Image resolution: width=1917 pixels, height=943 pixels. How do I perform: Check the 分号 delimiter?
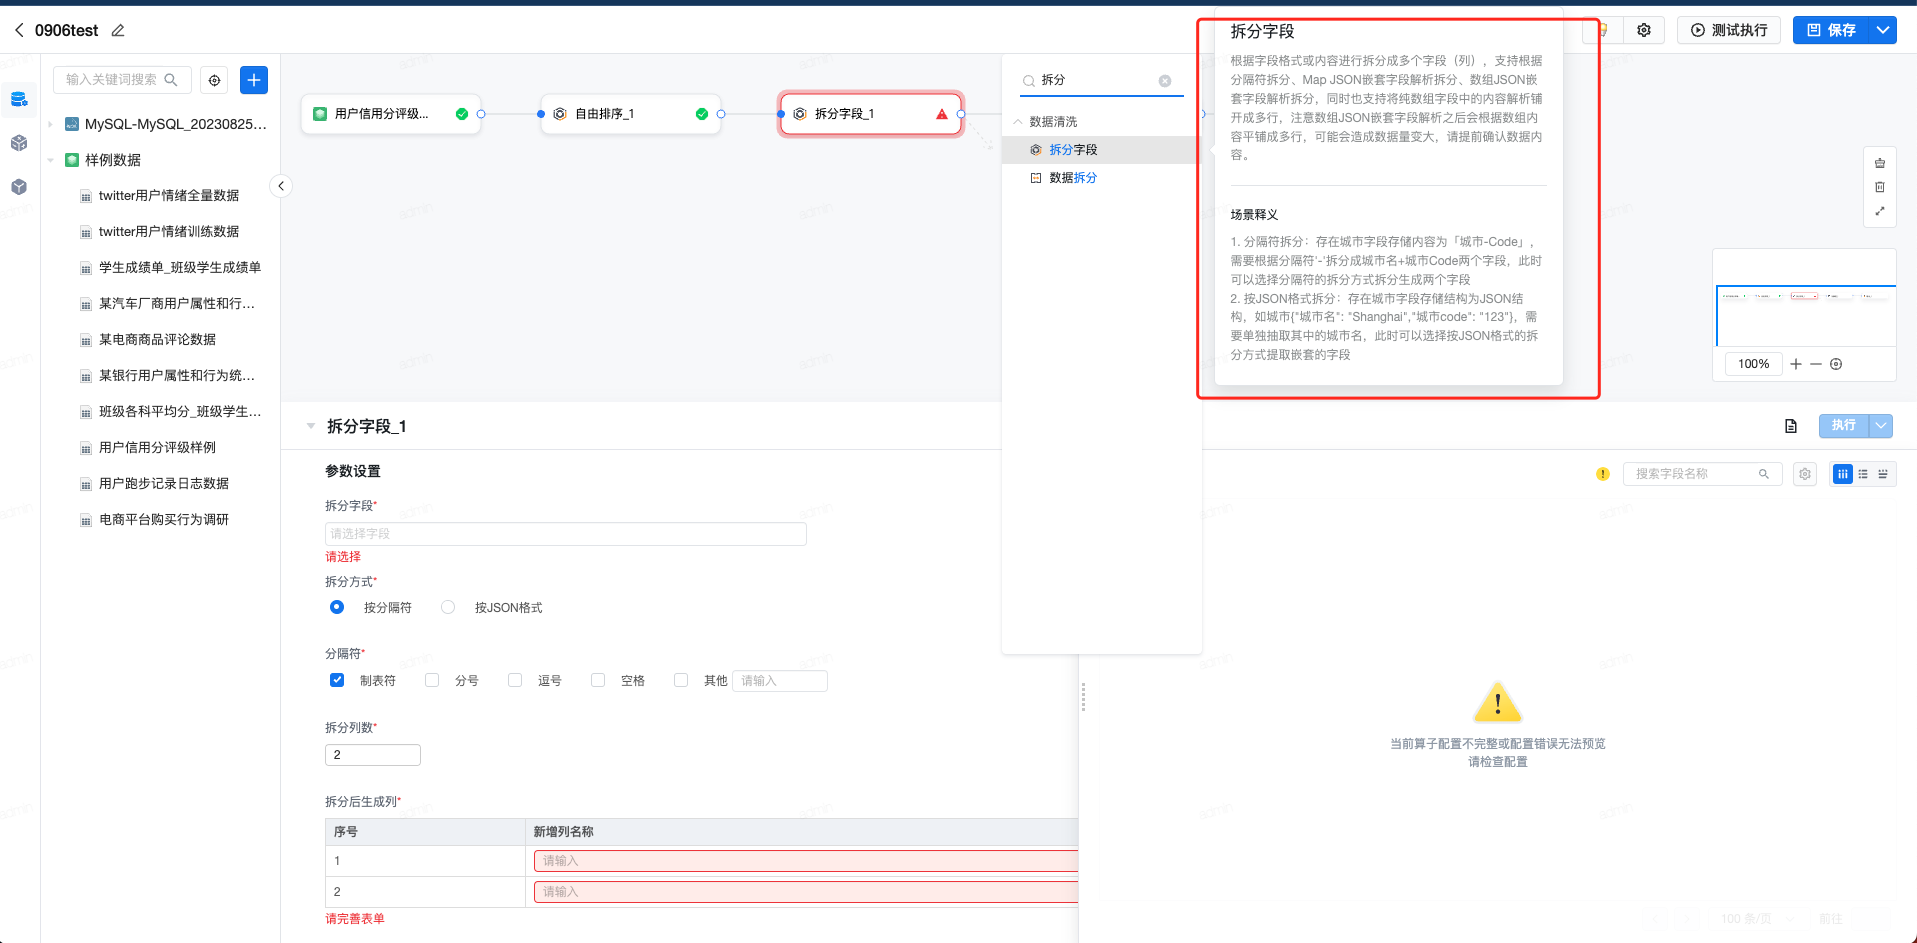pyautogui.click(x=432, y=680)
